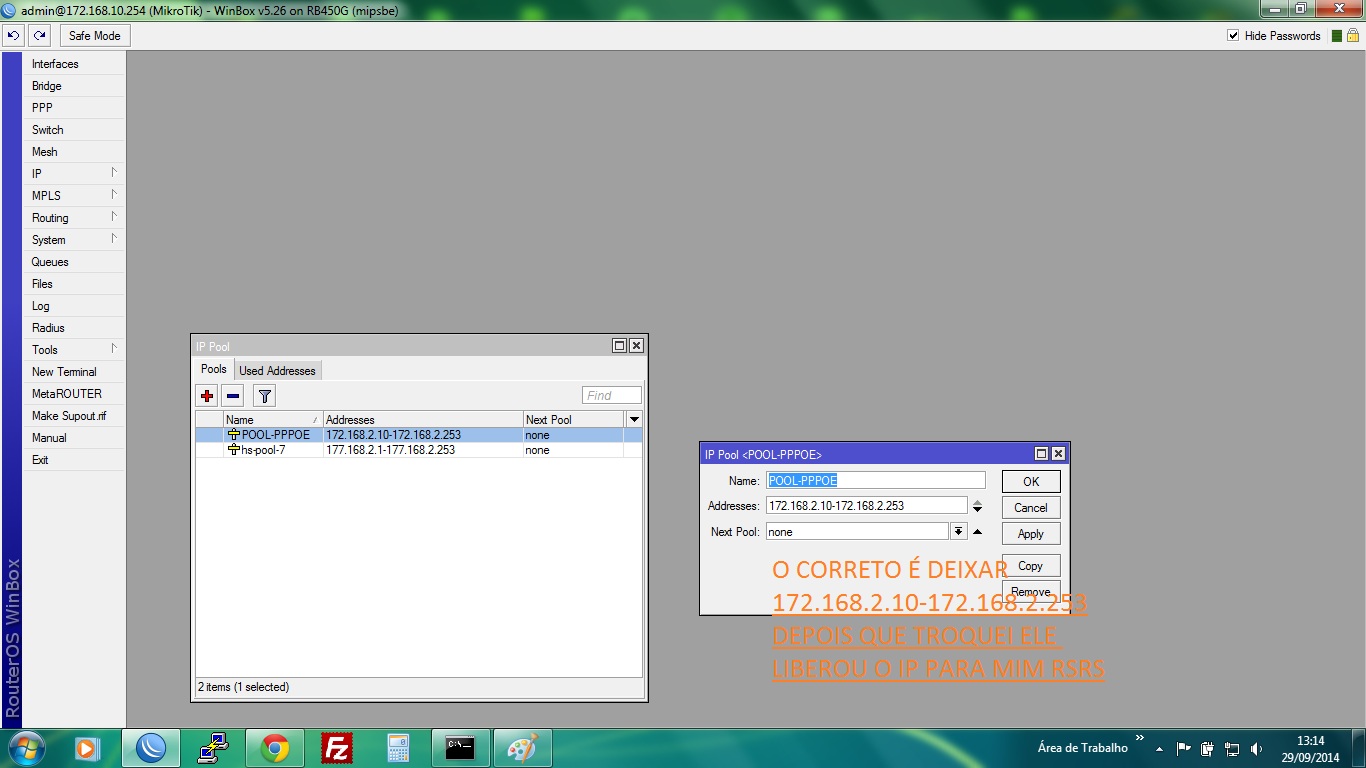Sort pools by the Next Pool column header
The width and height of the screenshot is (1366, 768).
(574, 420)
